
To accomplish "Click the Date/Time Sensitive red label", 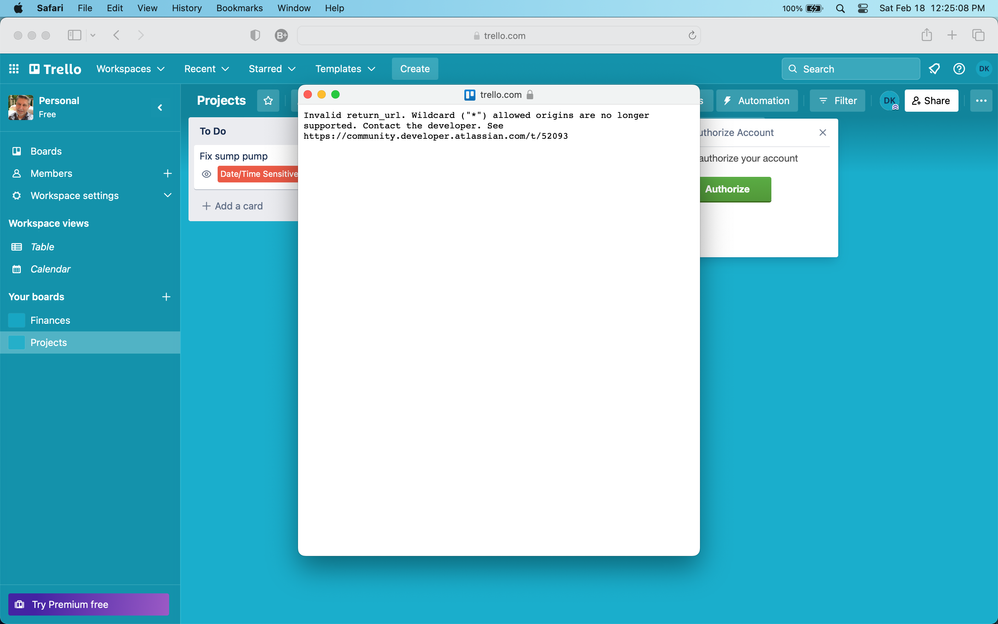I will [x=258, y=174].
